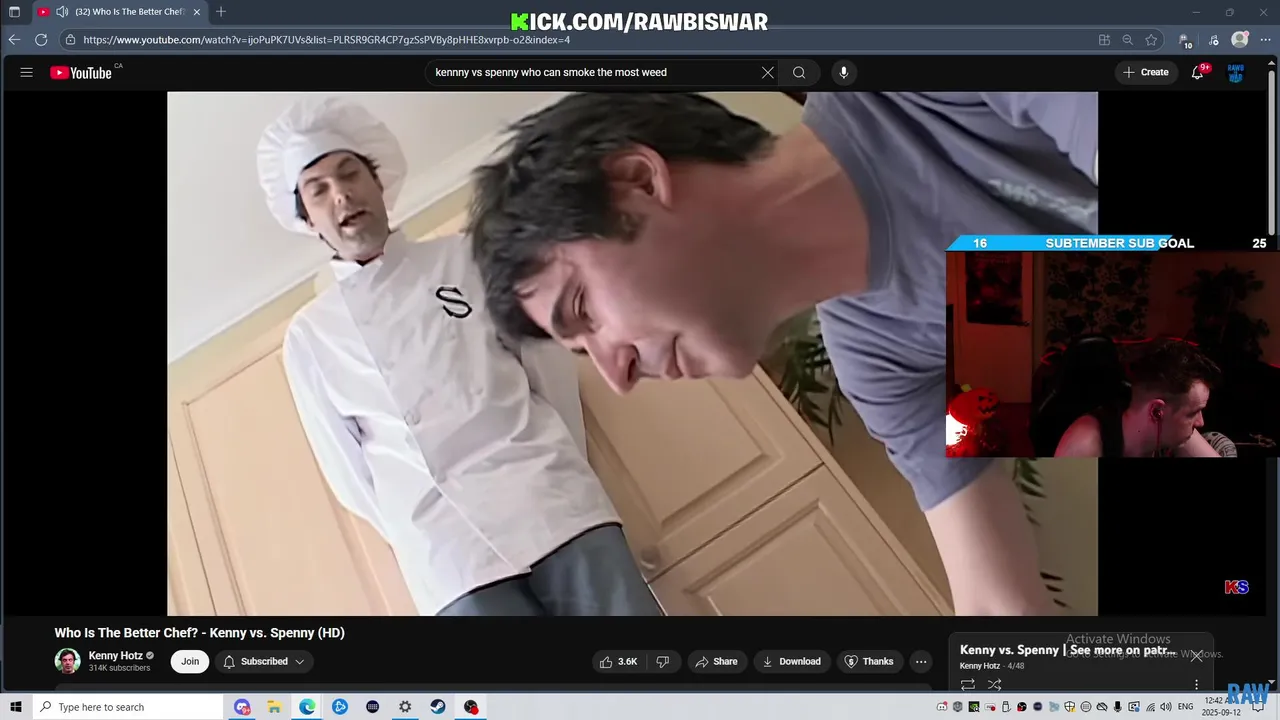This screenshot has height=720, width=1280.
Task: Open the system tray volume icon
Action: point(1166,707)
